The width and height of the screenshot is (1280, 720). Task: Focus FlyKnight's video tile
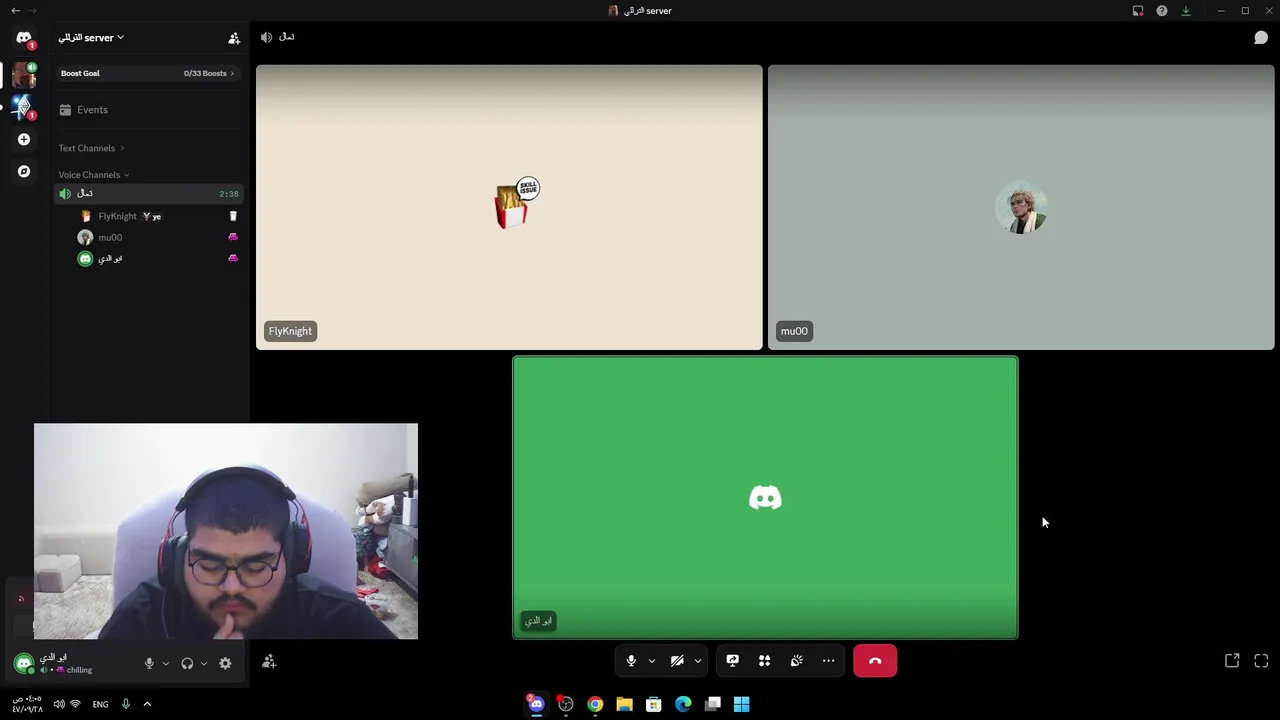[x=509, y=207]
